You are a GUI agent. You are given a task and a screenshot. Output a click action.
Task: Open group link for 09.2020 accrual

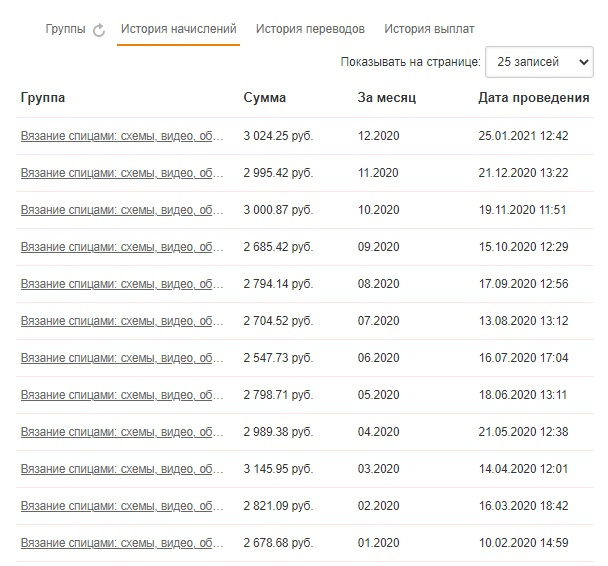[x=122, y=247]
